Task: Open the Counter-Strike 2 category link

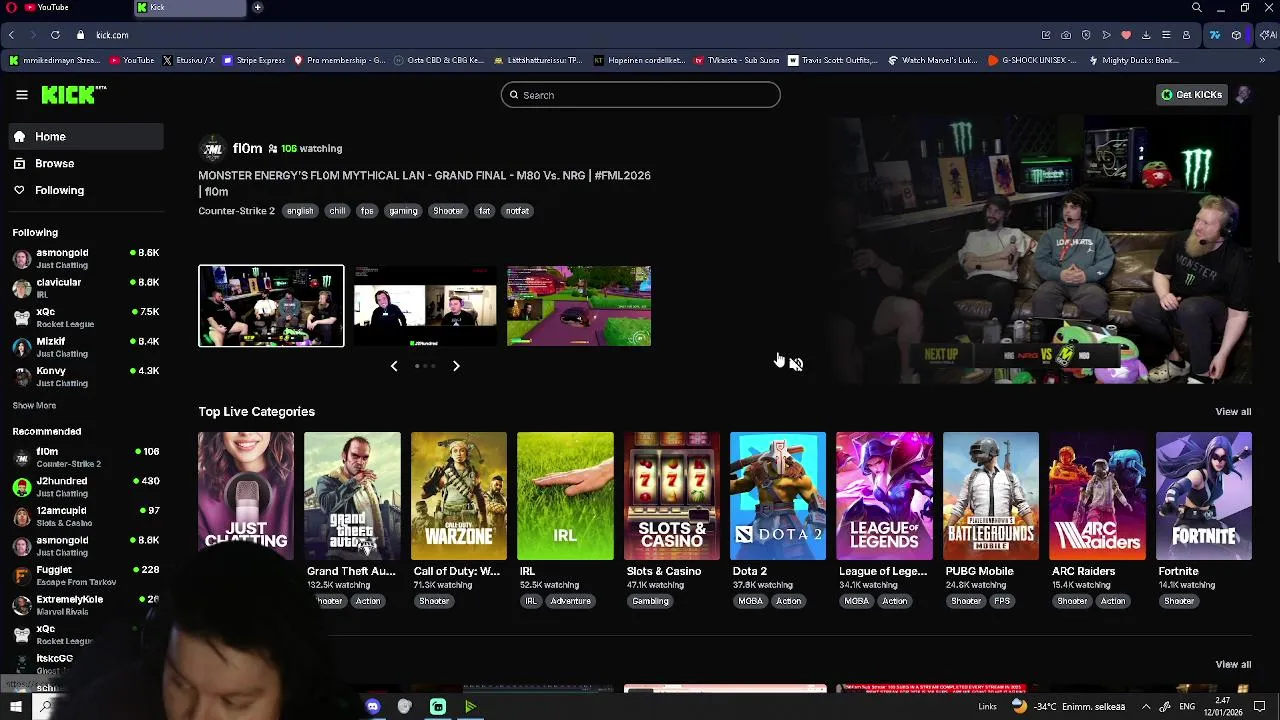Action: [x=236, y=211]
